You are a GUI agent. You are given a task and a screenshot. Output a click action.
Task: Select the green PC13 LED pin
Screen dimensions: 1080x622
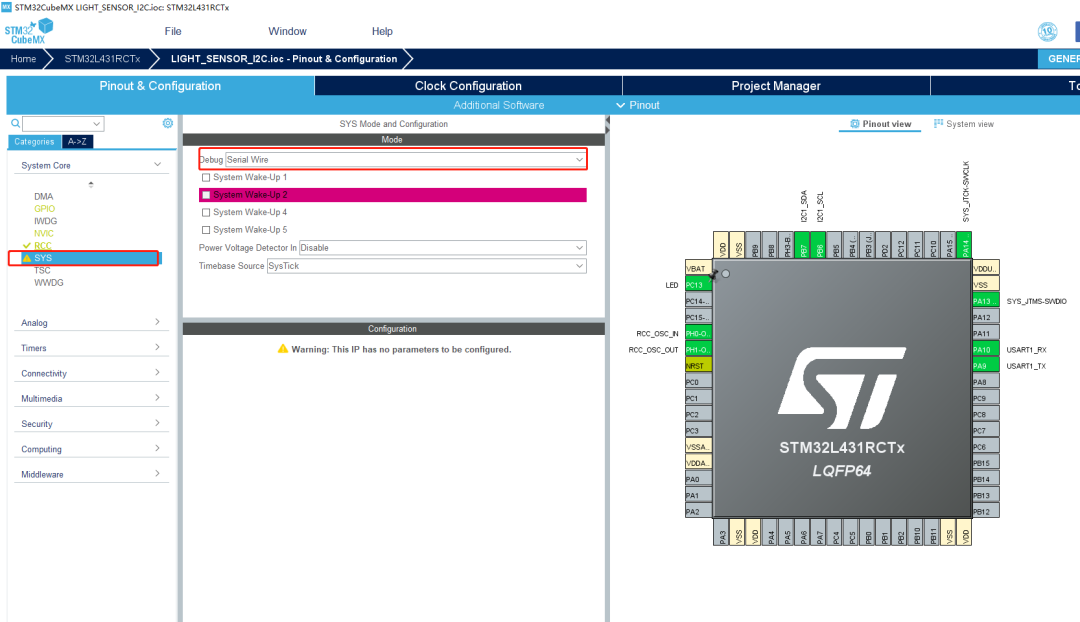pos(698,284)
